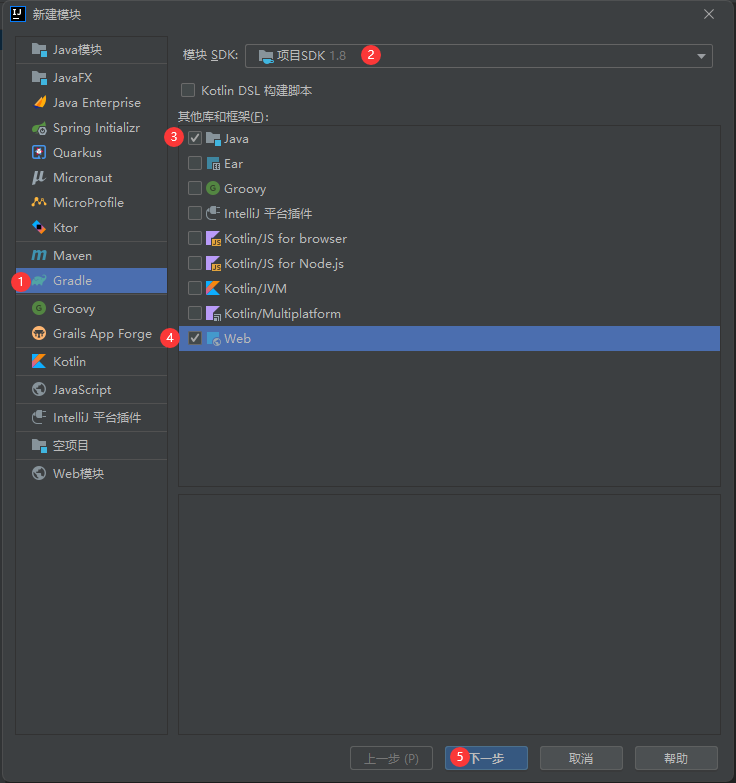Uncheck the Java framework checkbox

tap(195, 138)
